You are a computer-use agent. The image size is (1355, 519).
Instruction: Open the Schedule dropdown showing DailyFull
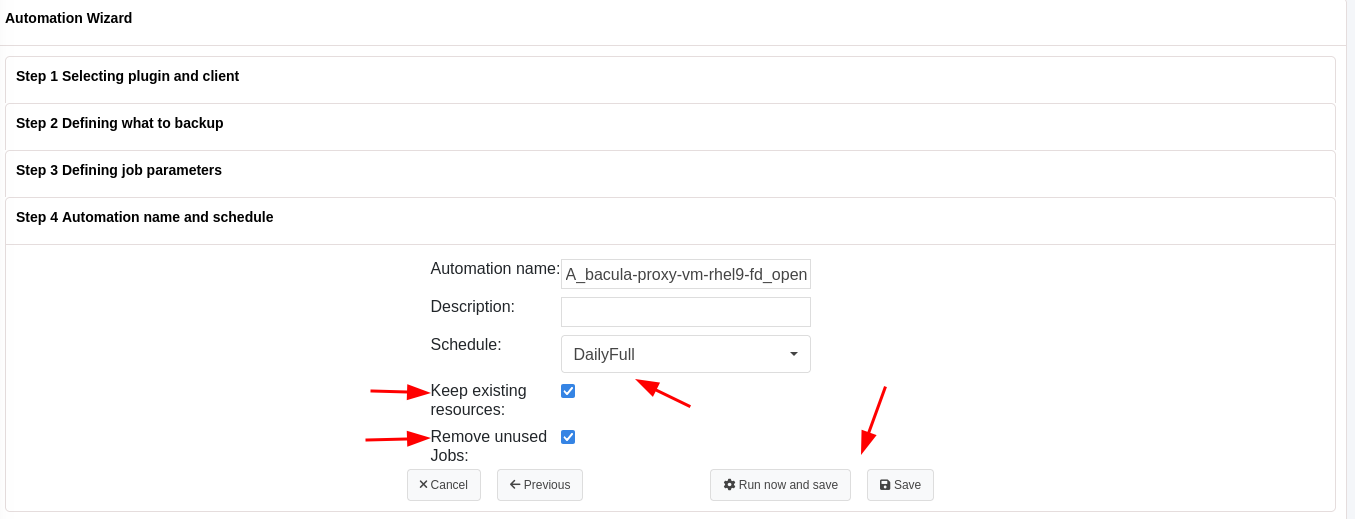tap(686, 354)
